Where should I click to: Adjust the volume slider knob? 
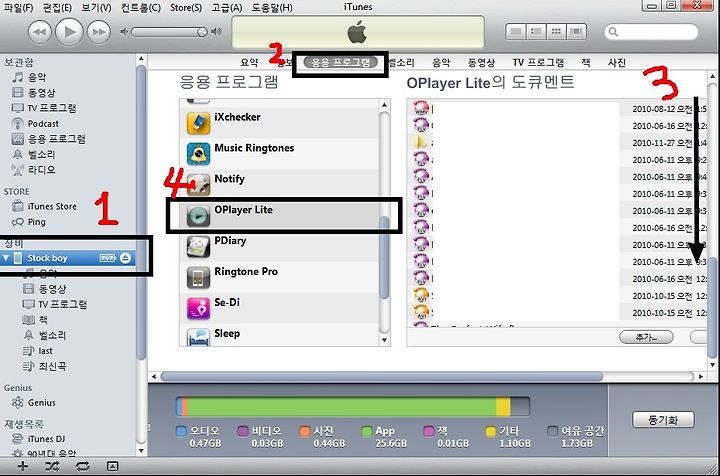pyautogui.click(x=202, y=32)
